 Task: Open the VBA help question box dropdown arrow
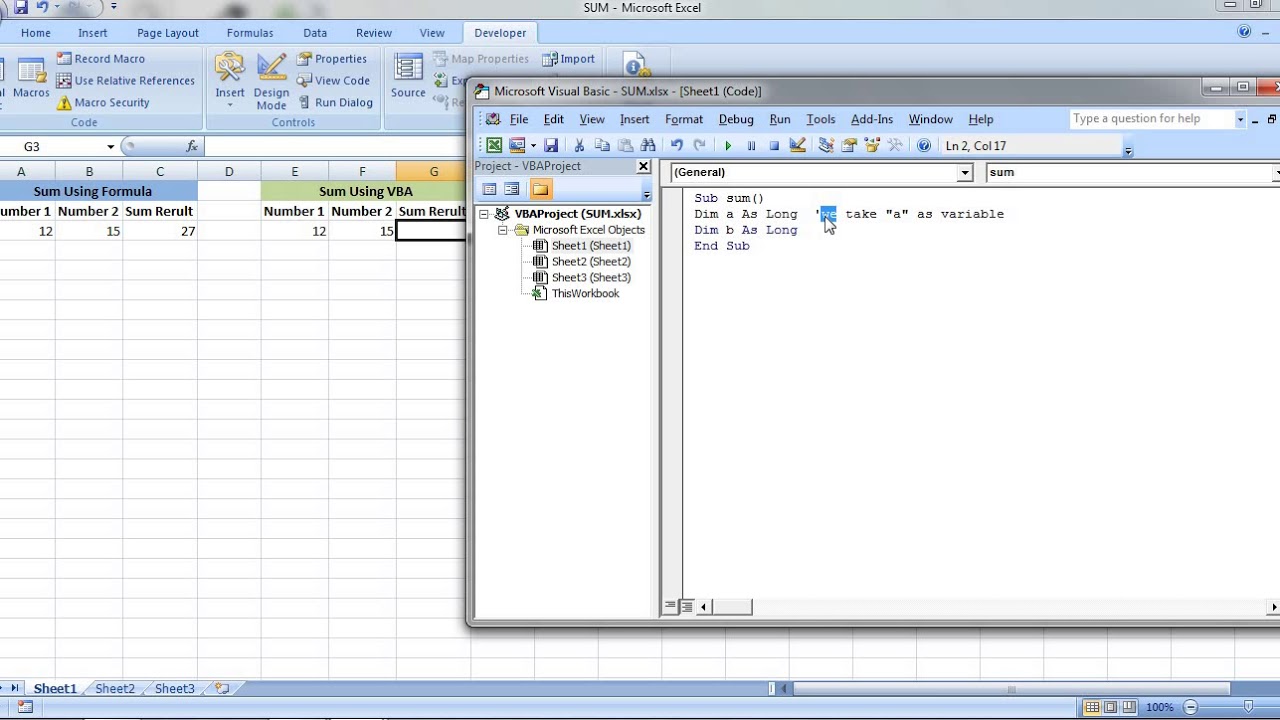click(x=1240, y=119)
